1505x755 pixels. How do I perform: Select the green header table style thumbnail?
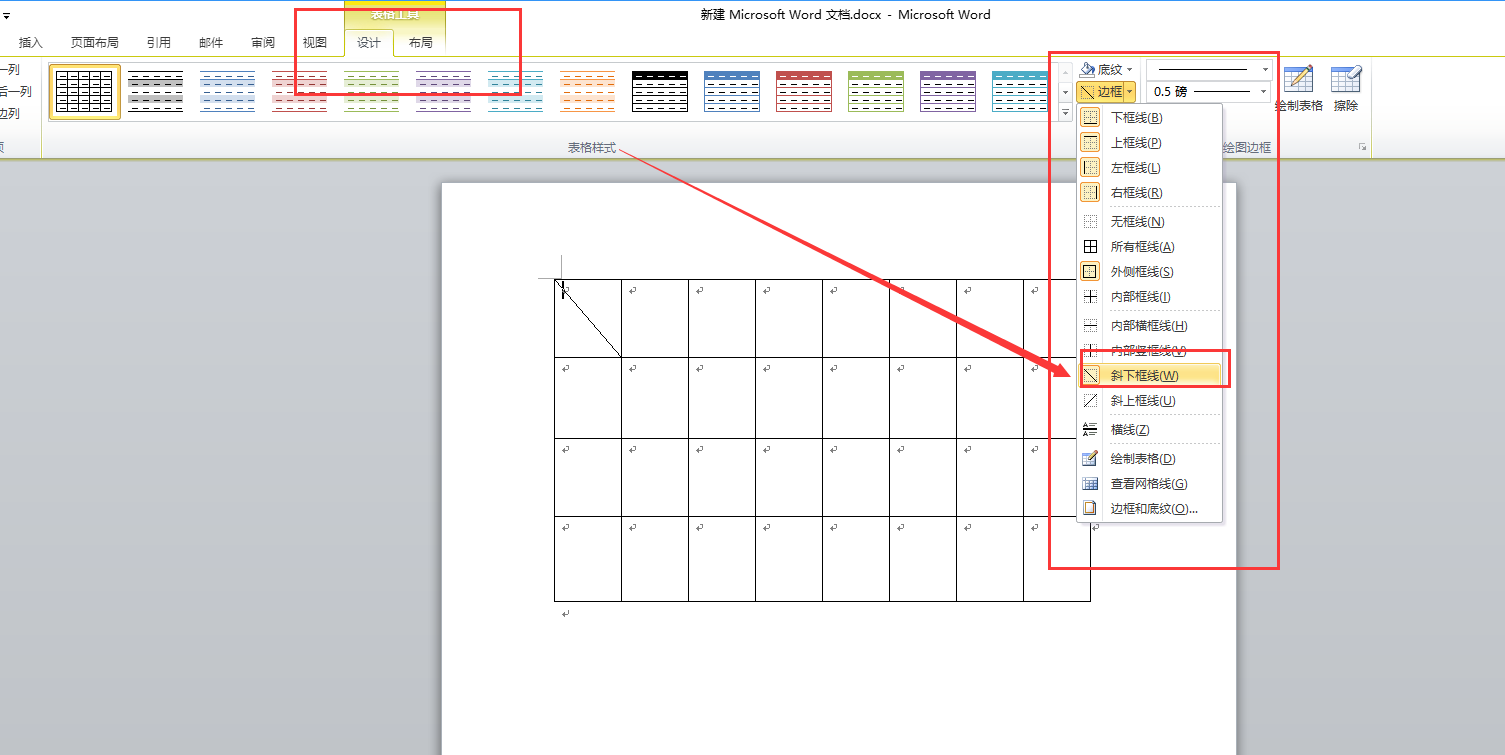[876, 92]
